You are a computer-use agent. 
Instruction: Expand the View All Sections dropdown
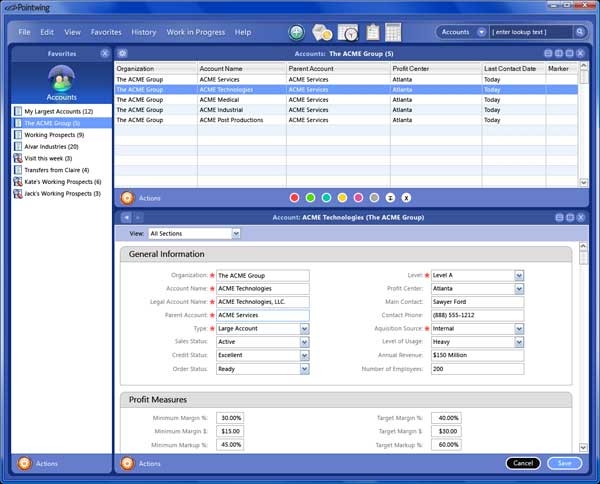pyautogui.click(x=236, y=233)
